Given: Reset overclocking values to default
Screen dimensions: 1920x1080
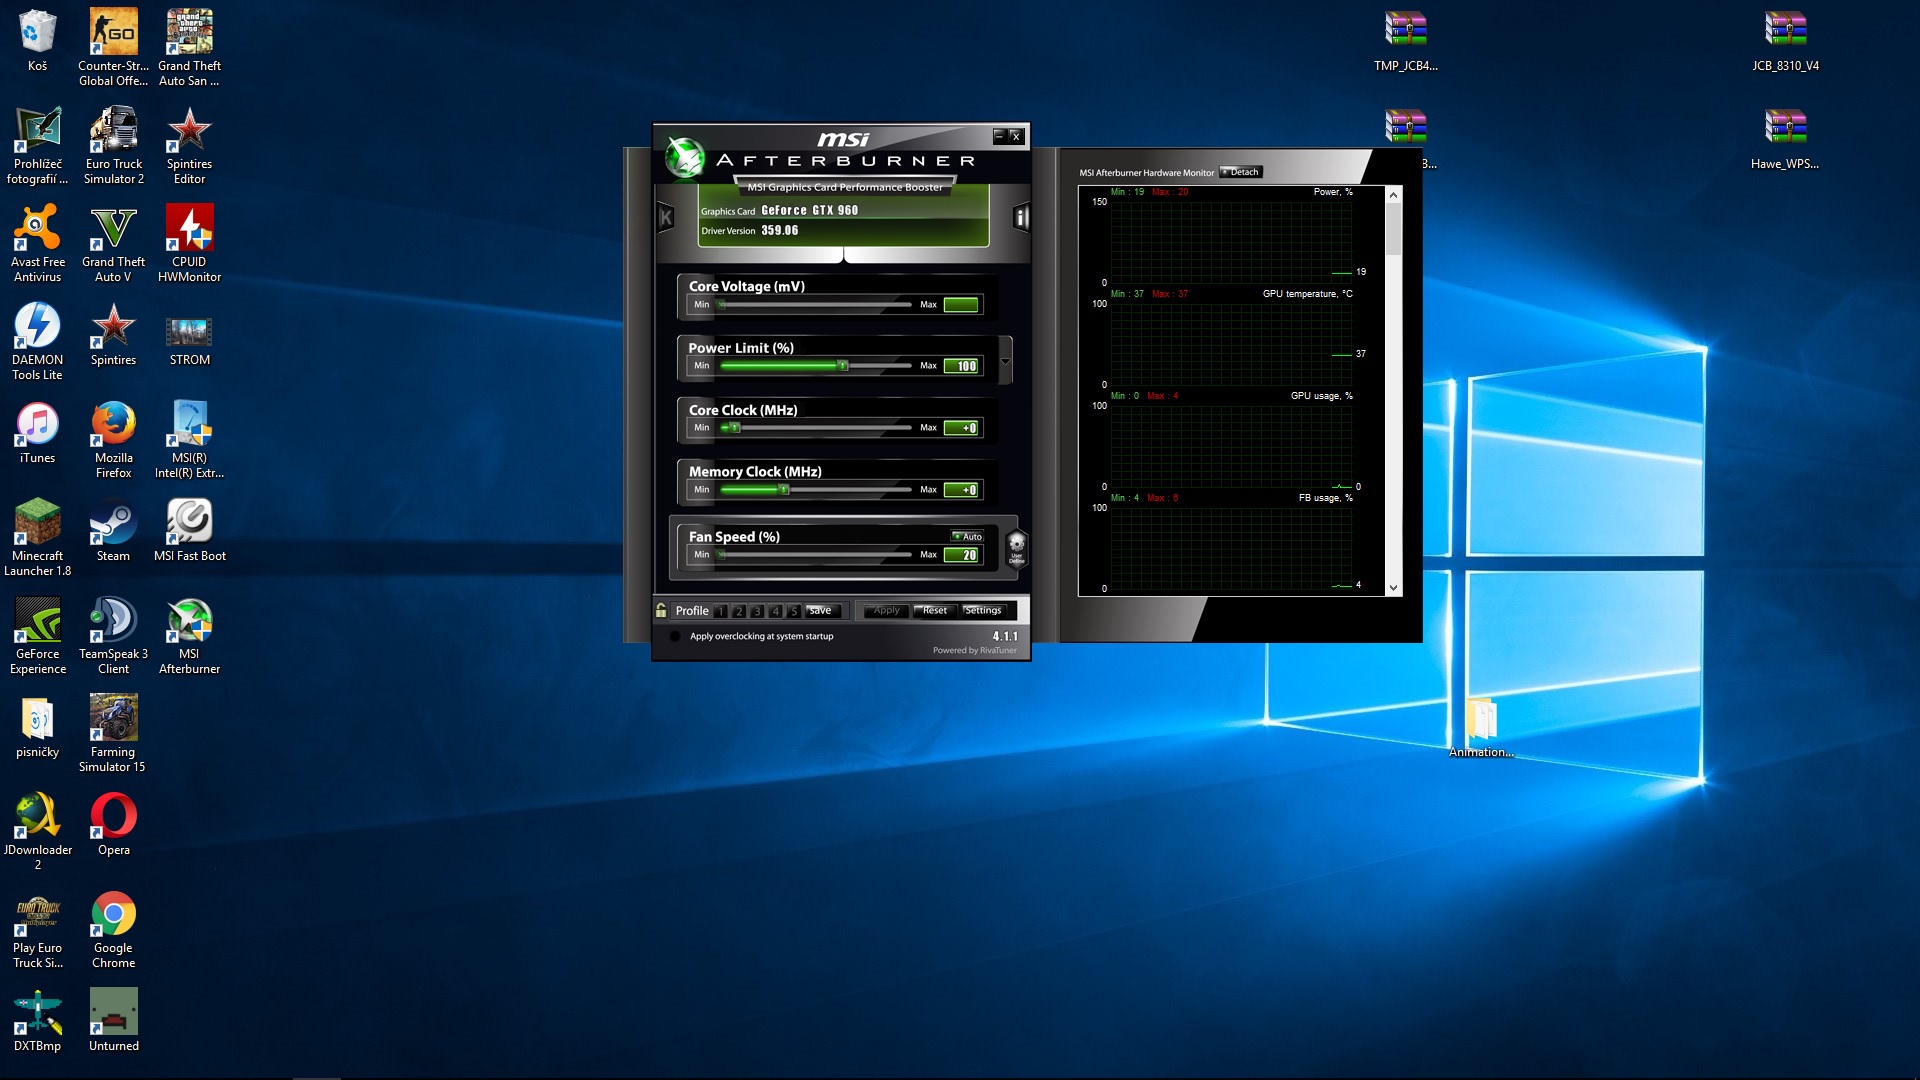Looking at the screenshot, I should pos(935,610).
